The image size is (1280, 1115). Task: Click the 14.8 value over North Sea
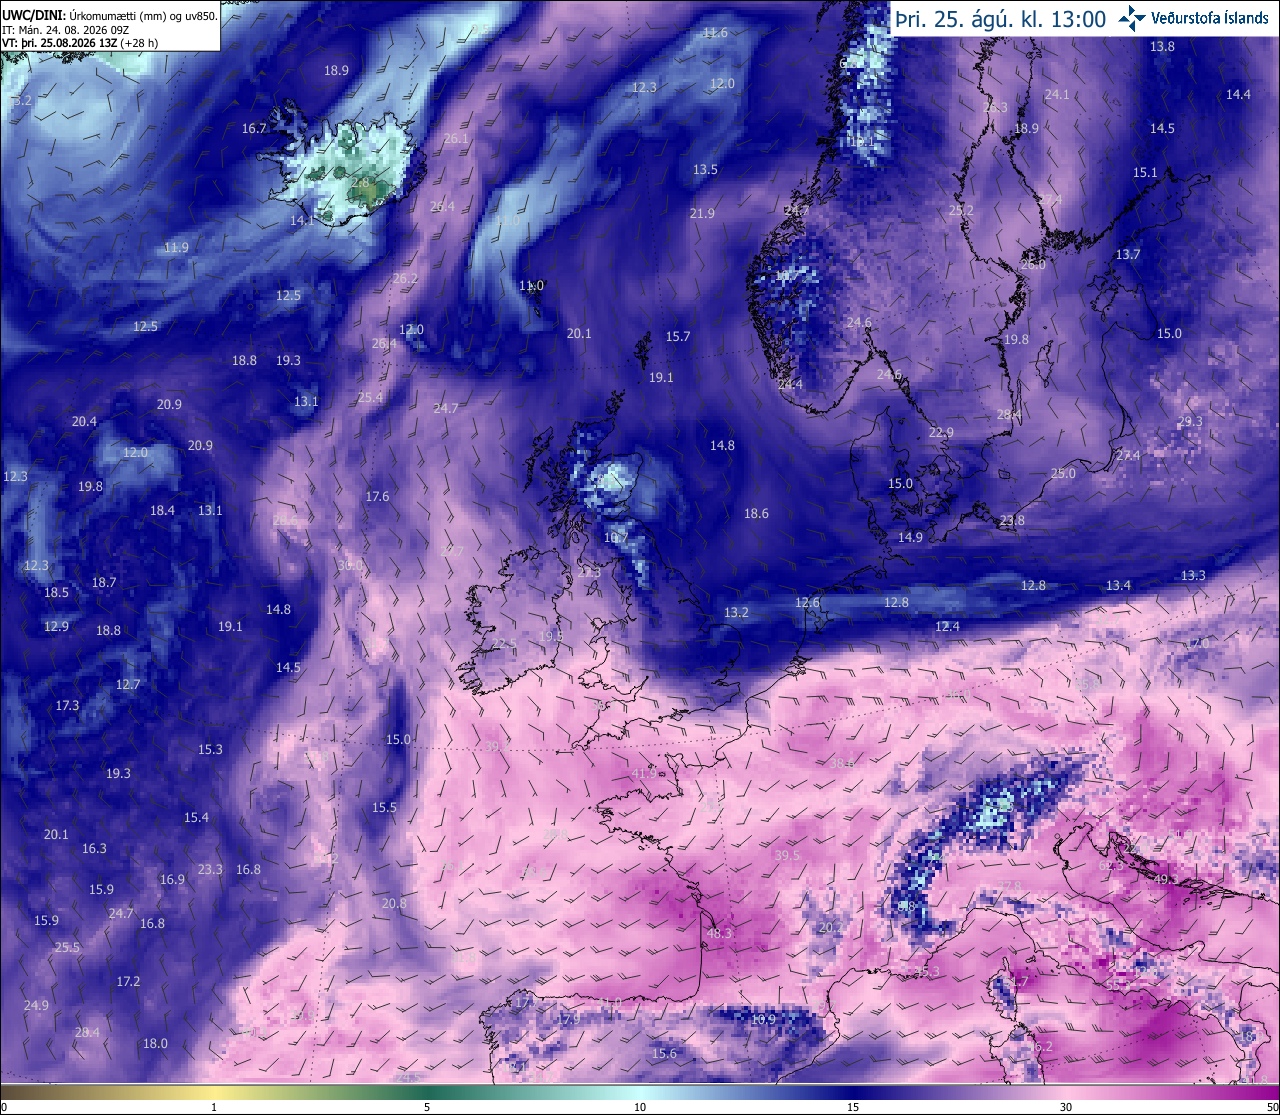pos(722,445)
